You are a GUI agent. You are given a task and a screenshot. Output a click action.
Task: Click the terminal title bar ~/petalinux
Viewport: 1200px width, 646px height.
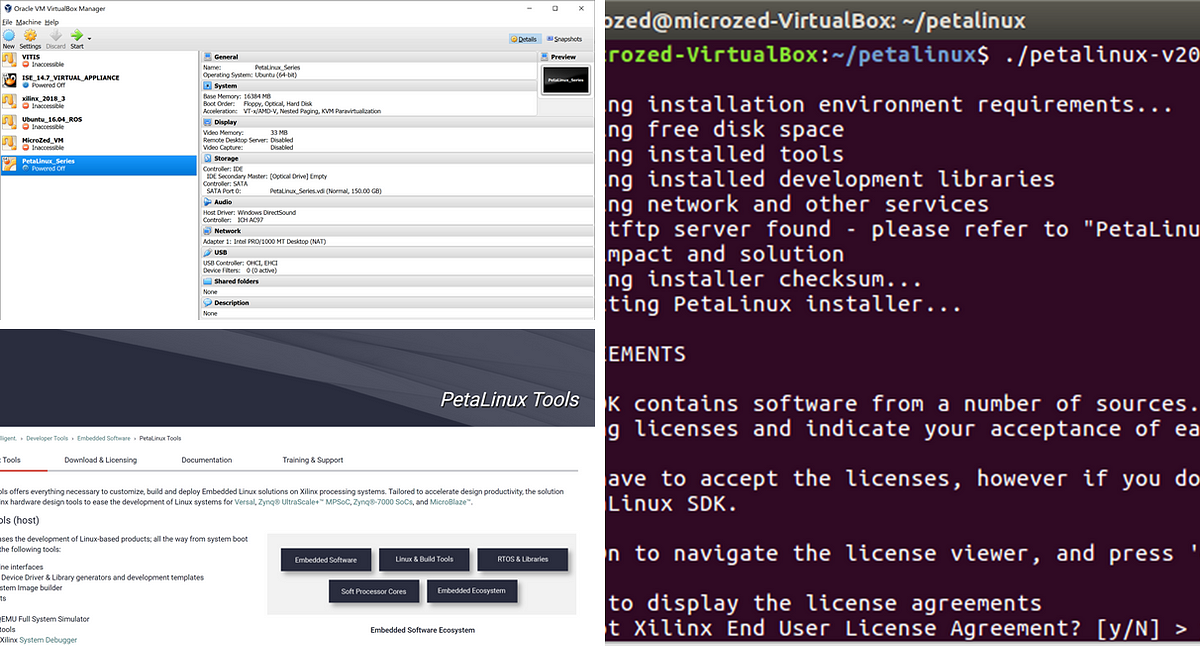(903, 18)
